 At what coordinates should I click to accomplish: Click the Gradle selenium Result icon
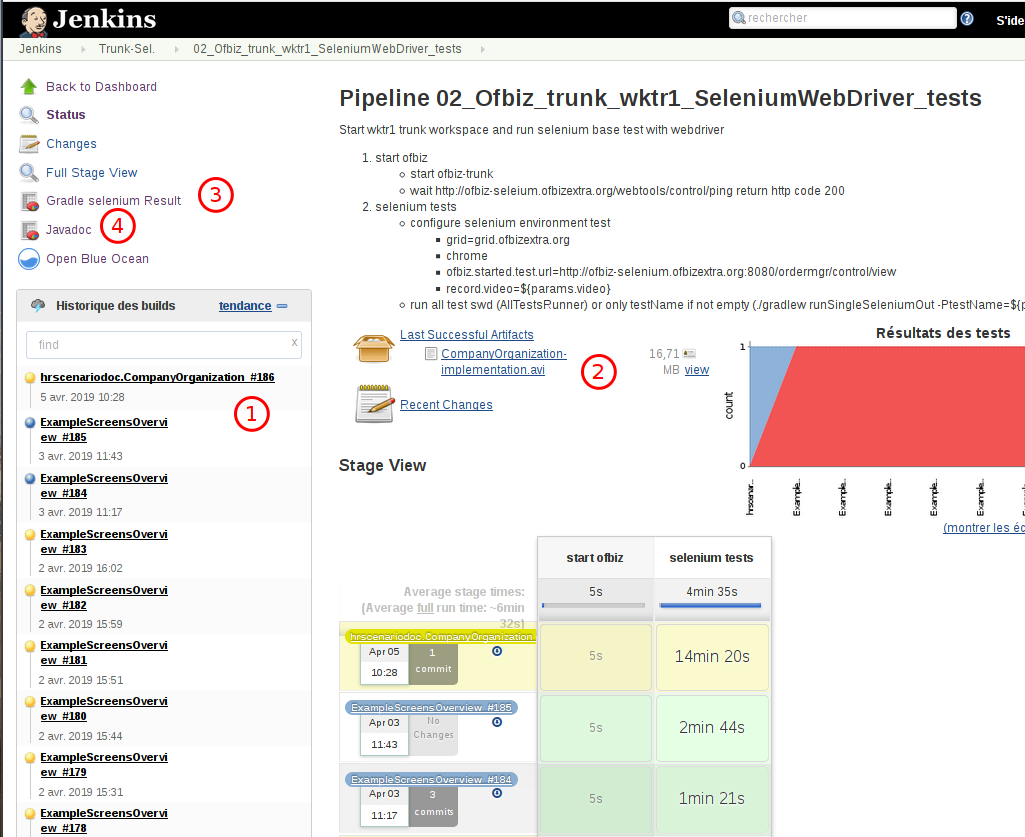click(x=29, y=201)
